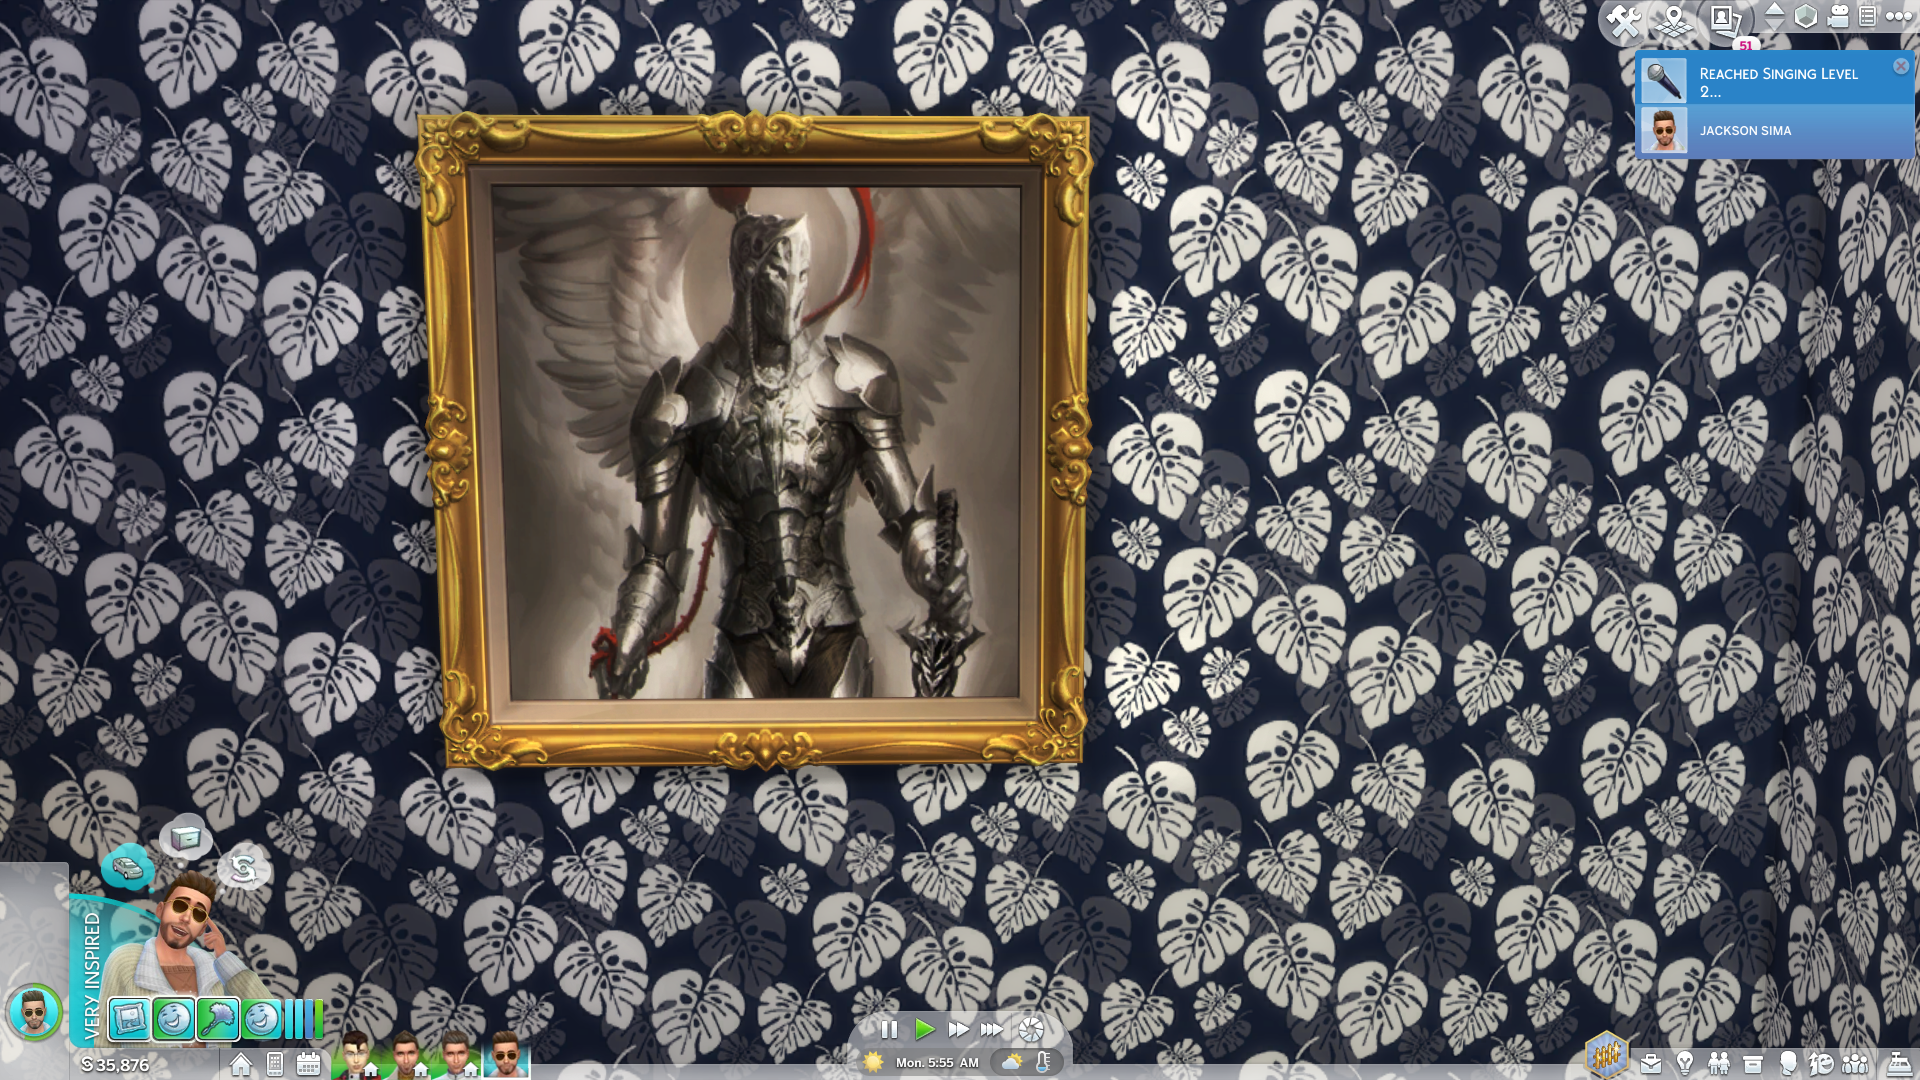Open the Relationships panel icon
Screen dimensions: 1920x1080
pos(1719,1064)
